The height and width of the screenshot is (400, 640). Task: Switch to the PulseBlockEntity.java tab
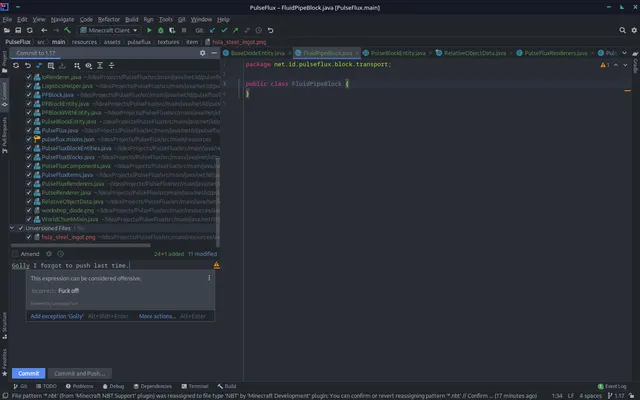[x=398, y=53]
